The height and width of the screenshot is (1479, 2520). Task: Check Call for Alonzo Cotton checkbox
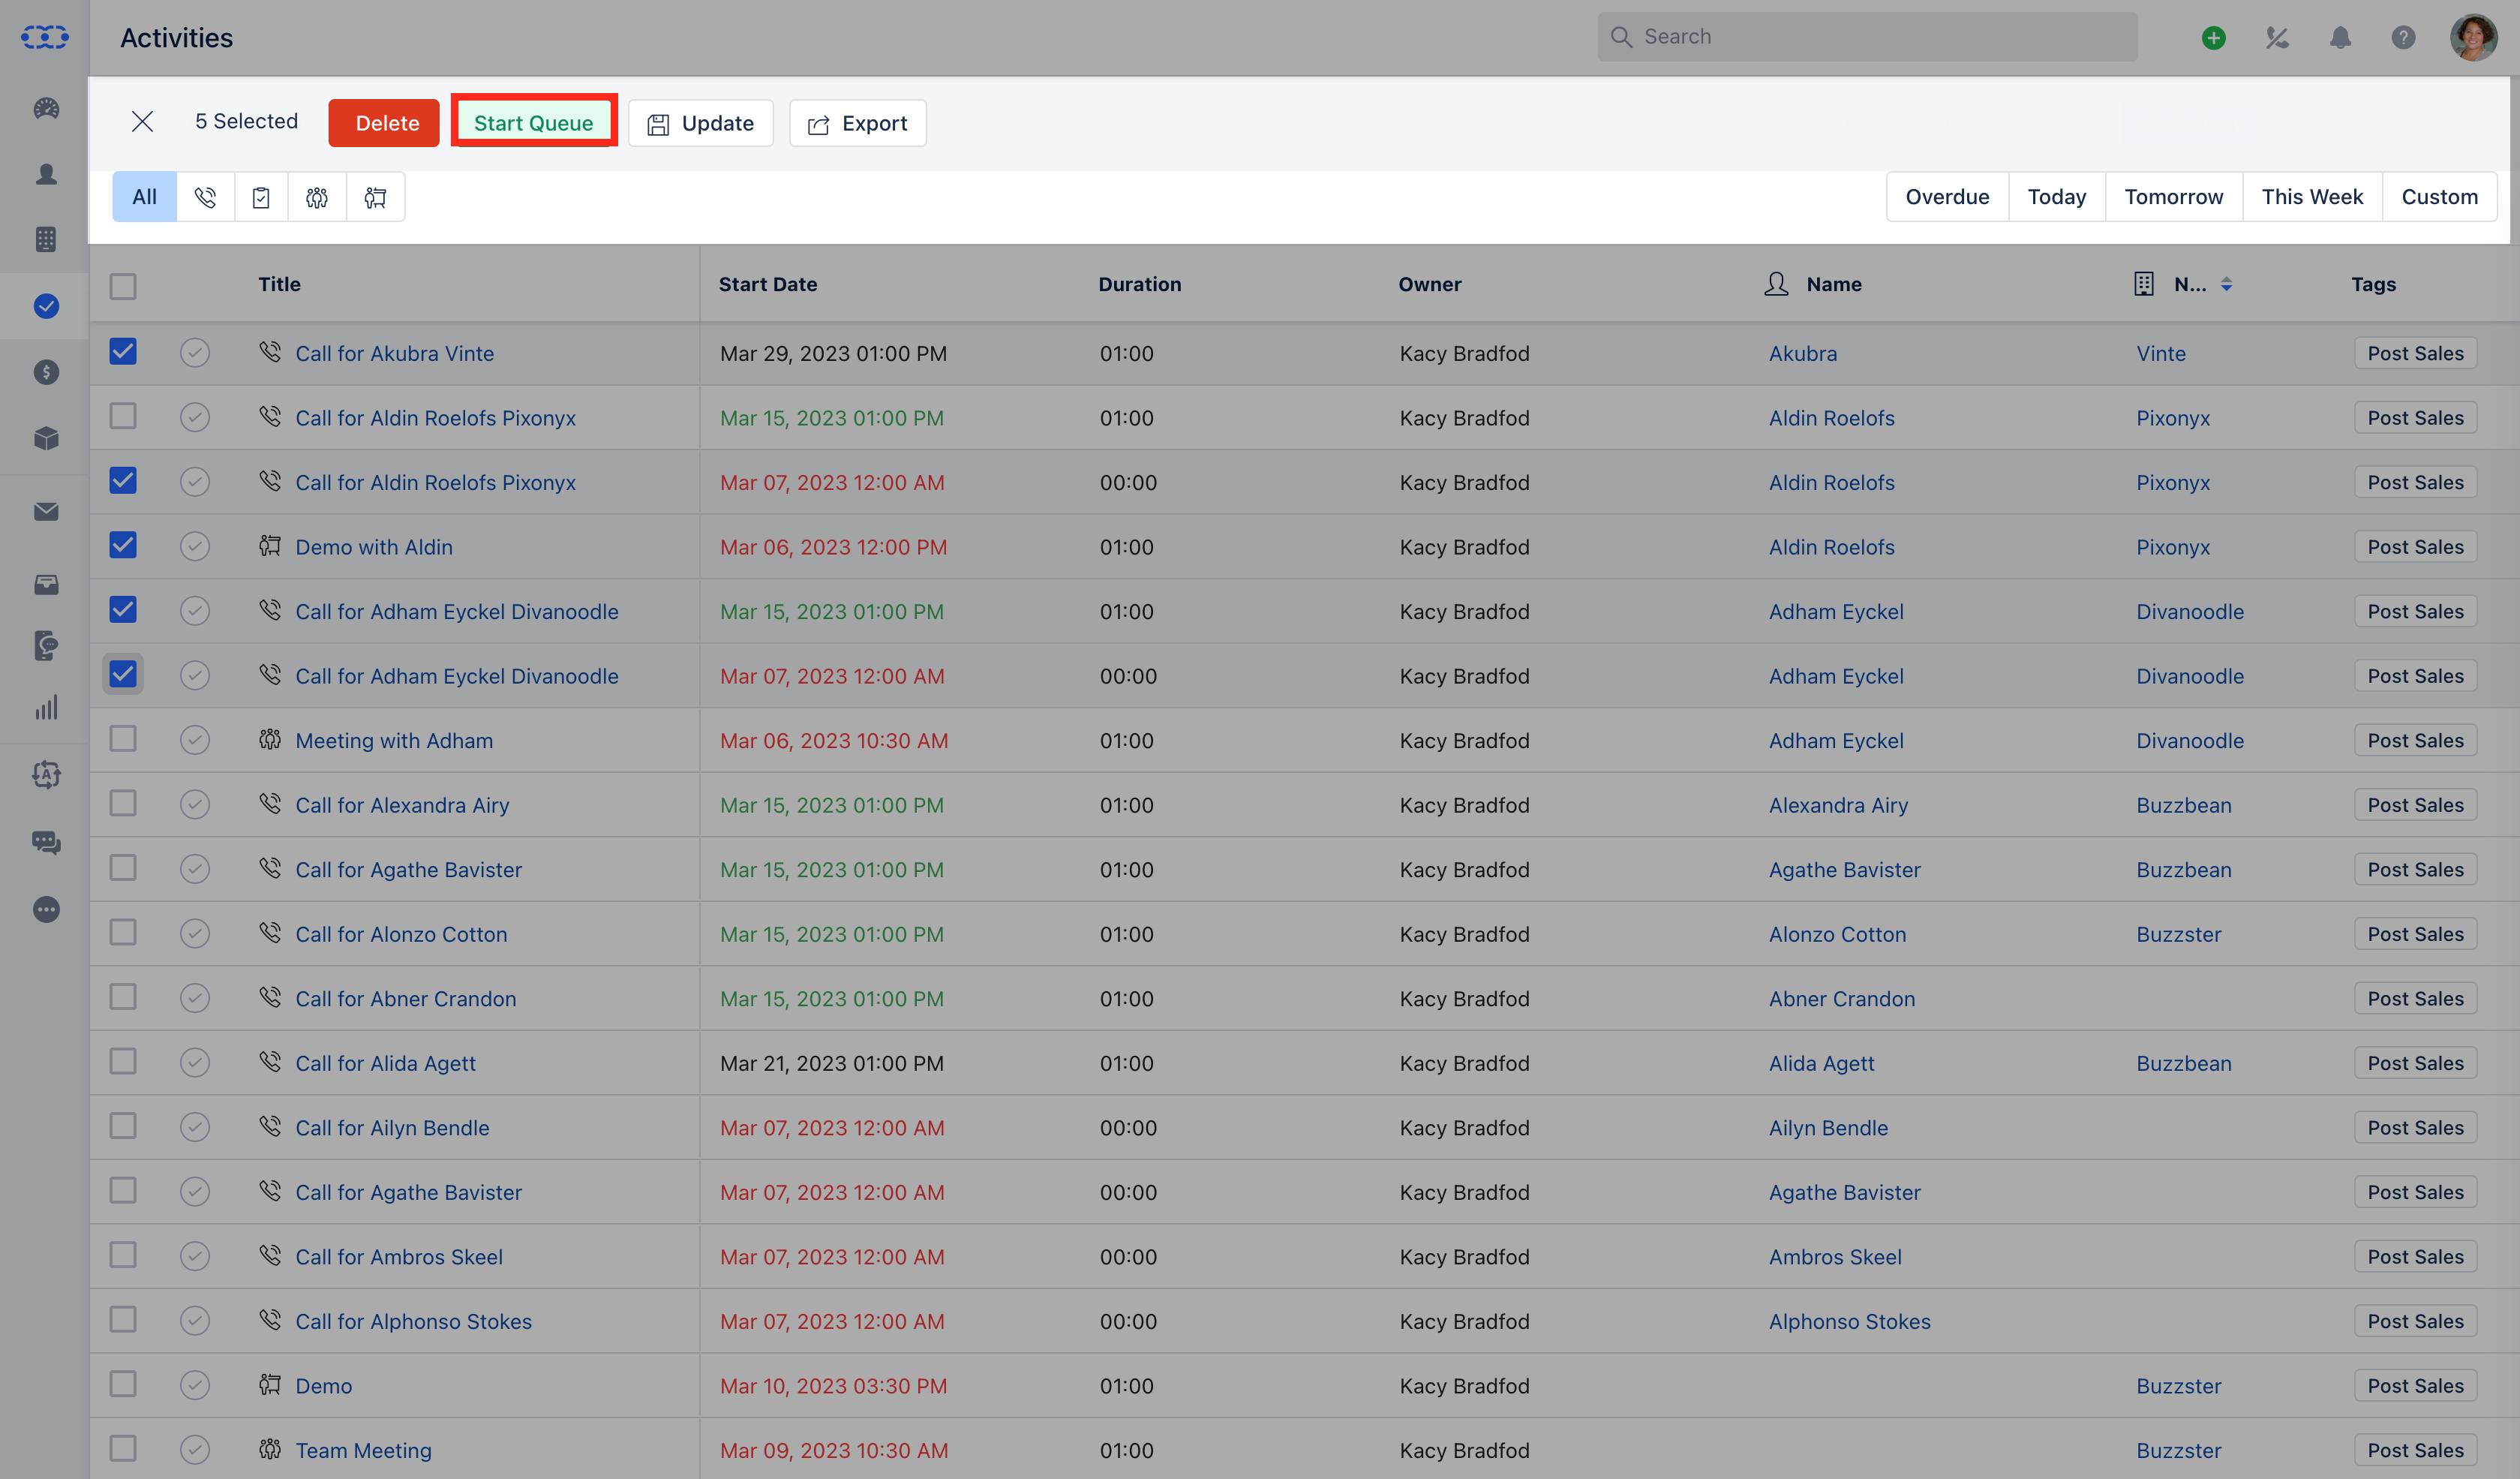(123, 932)
